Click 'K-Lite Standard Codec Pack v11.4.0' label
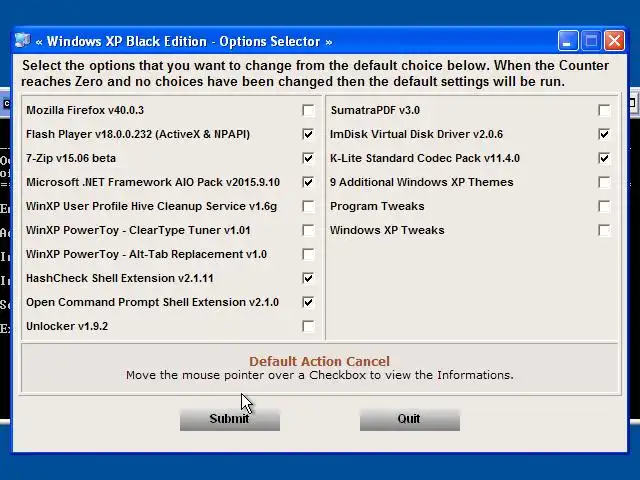640x480 pixels. tap(425, 158)
